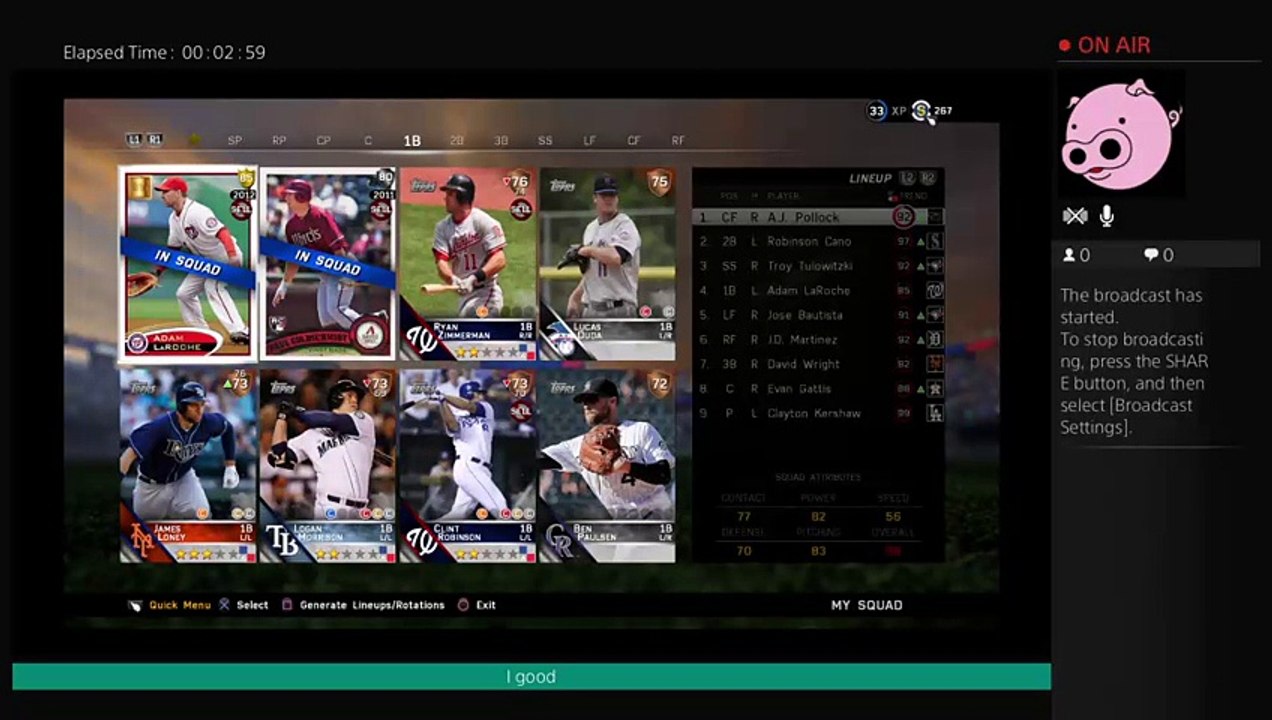The image size is (1272, 720).
Task: Click the comments count bubble icon
Action: click(x=1151, y=255)
